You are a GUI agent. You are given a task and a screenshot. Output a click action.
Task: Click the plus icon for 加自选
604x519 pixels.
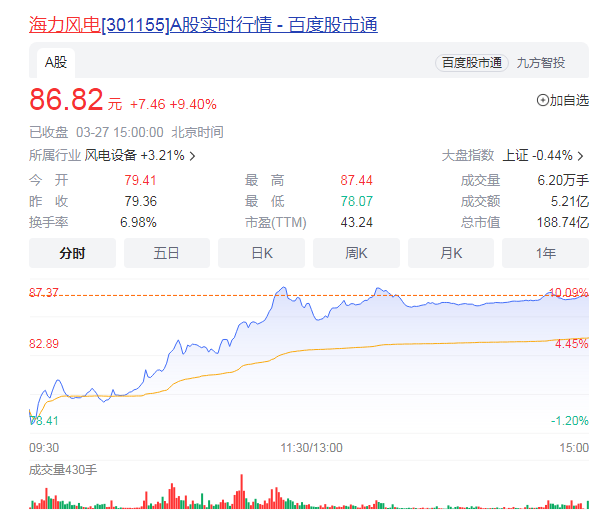[543, 100]
